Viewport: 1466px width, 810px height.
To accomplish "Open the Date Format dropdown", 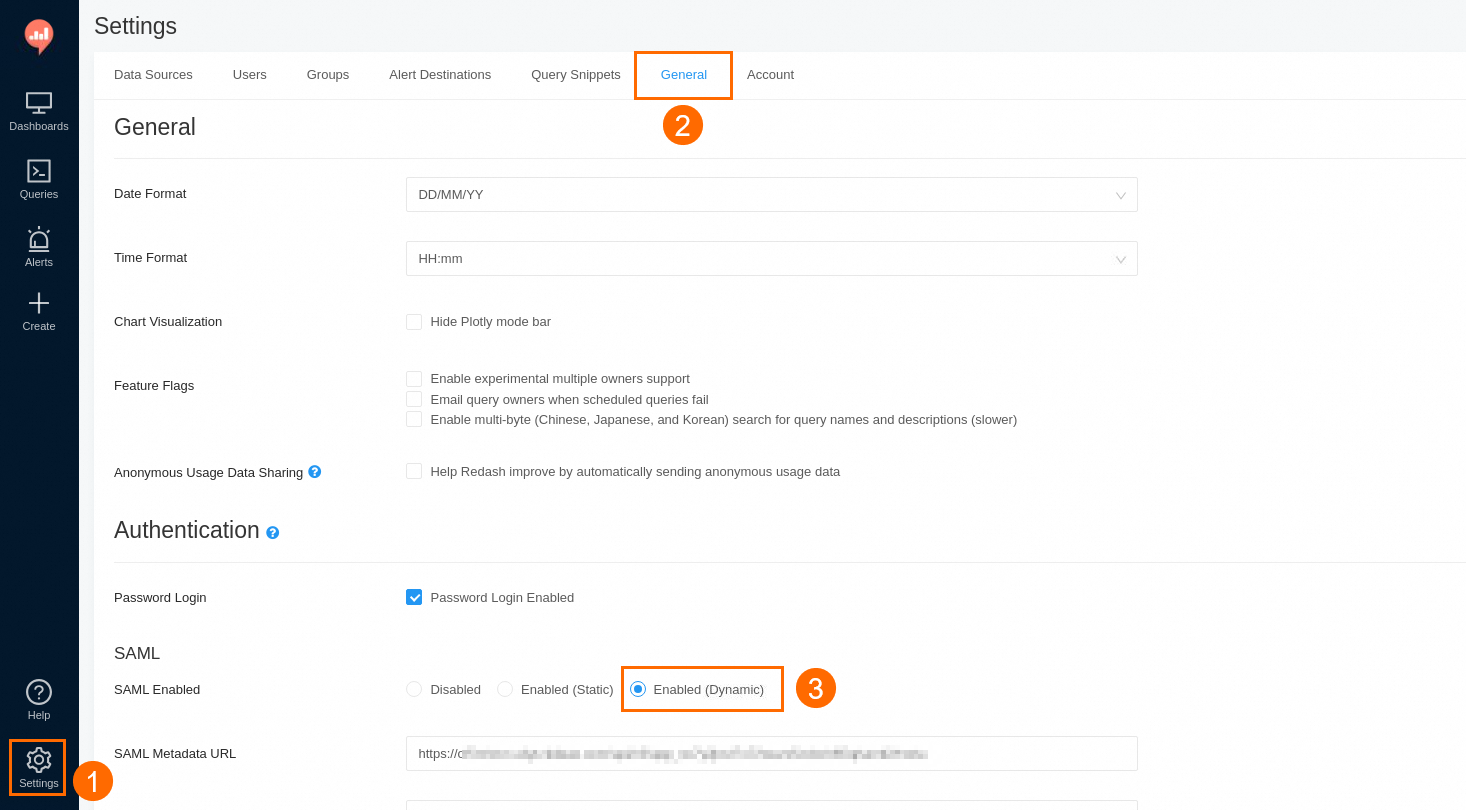I will (771, 195).
